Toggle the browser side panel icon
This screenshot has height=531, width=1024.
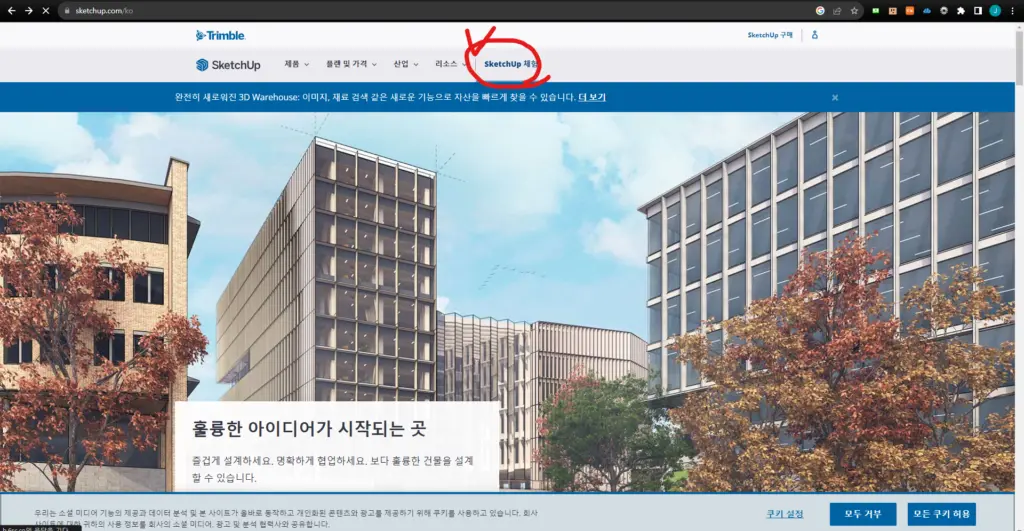tap(978, 10)
